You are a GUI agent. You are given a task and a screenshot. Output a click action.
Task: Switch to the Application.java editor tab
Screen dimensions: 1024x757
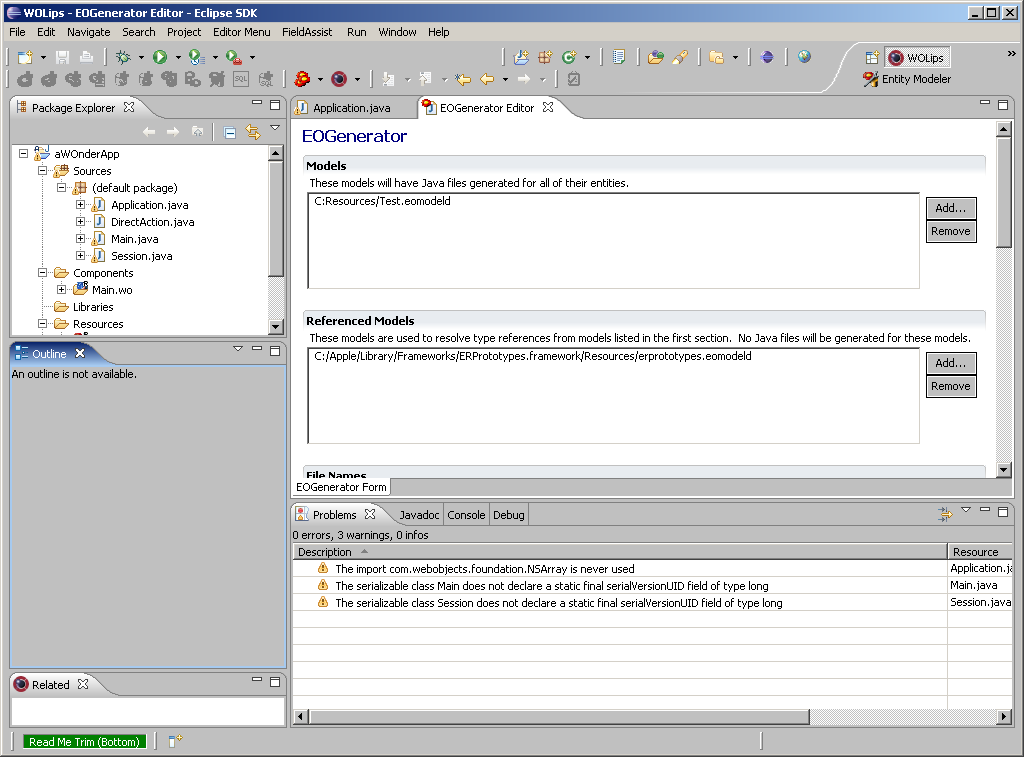tap(351, 108)
